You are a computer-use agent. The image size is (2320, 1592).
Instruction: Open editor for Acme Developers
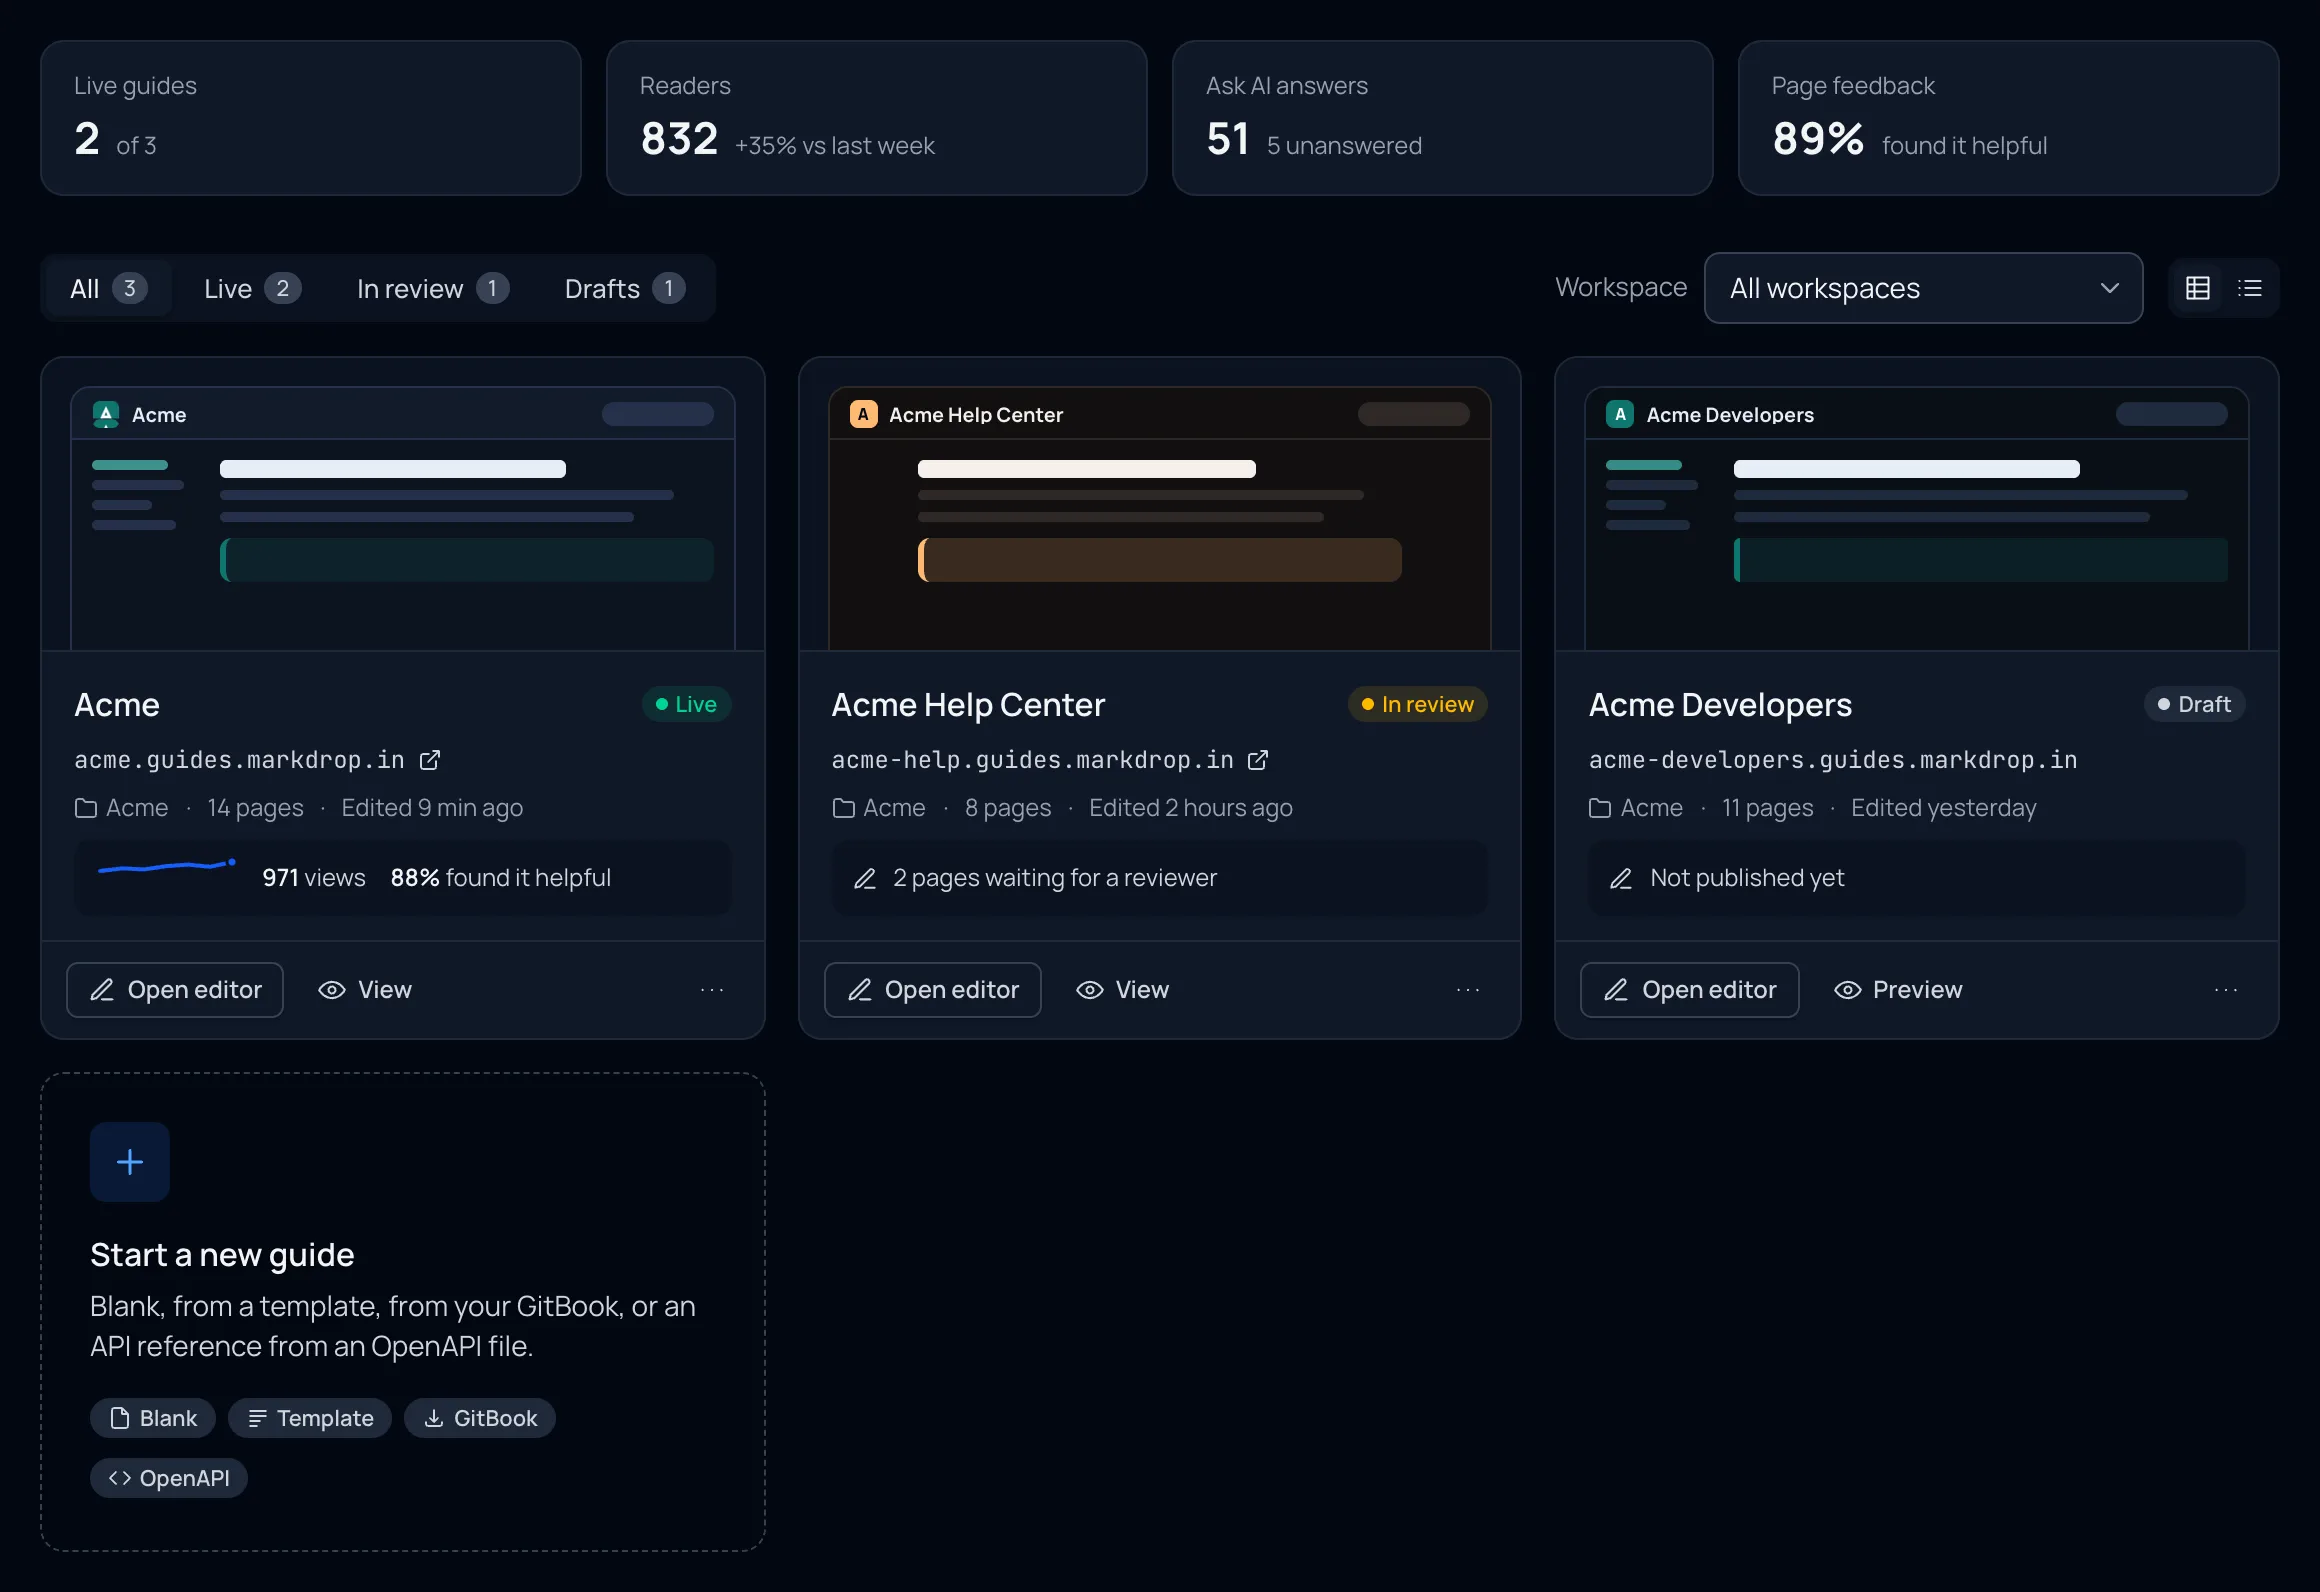point(1690,990)
